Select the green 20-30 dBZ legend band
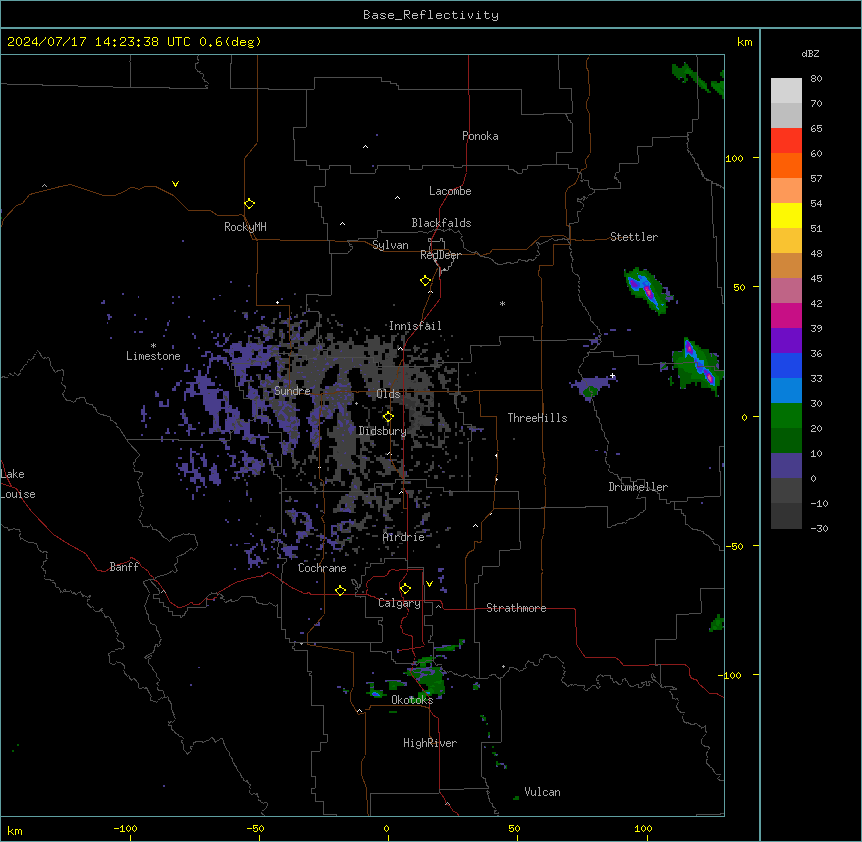Image resolution: width=862 pixels, height=842 pixels. tap(786, 416)
